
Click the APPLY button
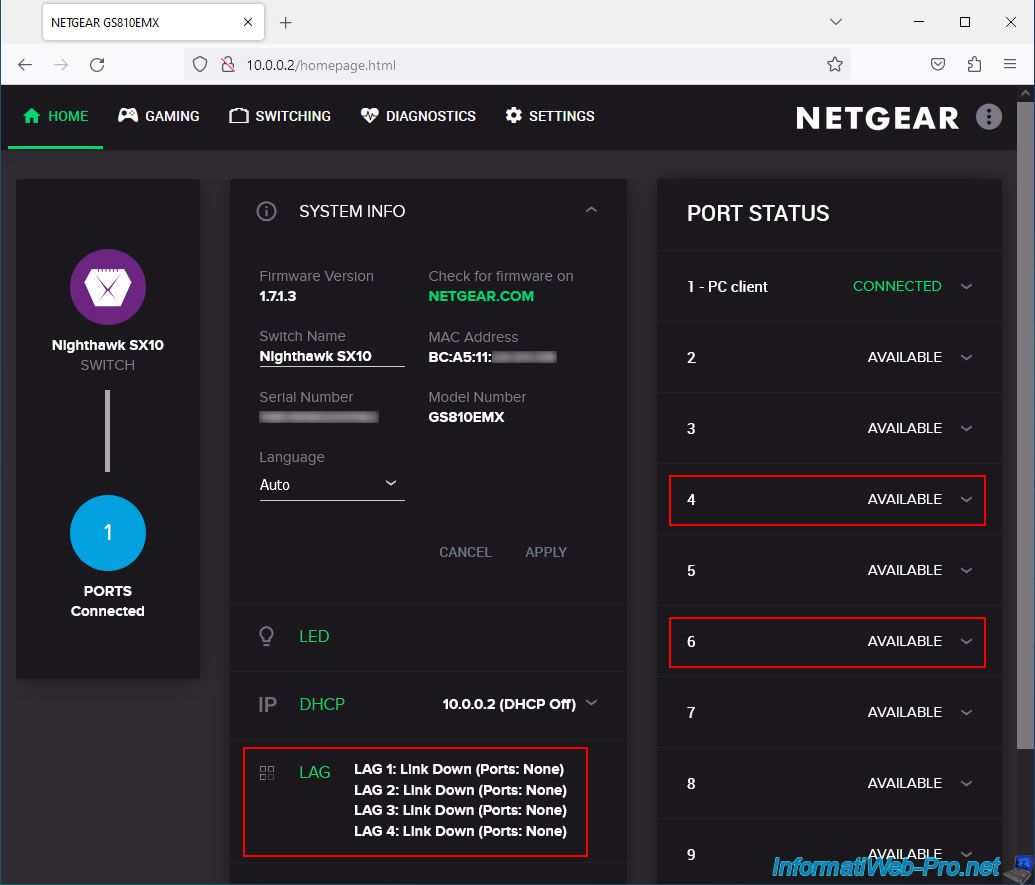coord(546,552)
